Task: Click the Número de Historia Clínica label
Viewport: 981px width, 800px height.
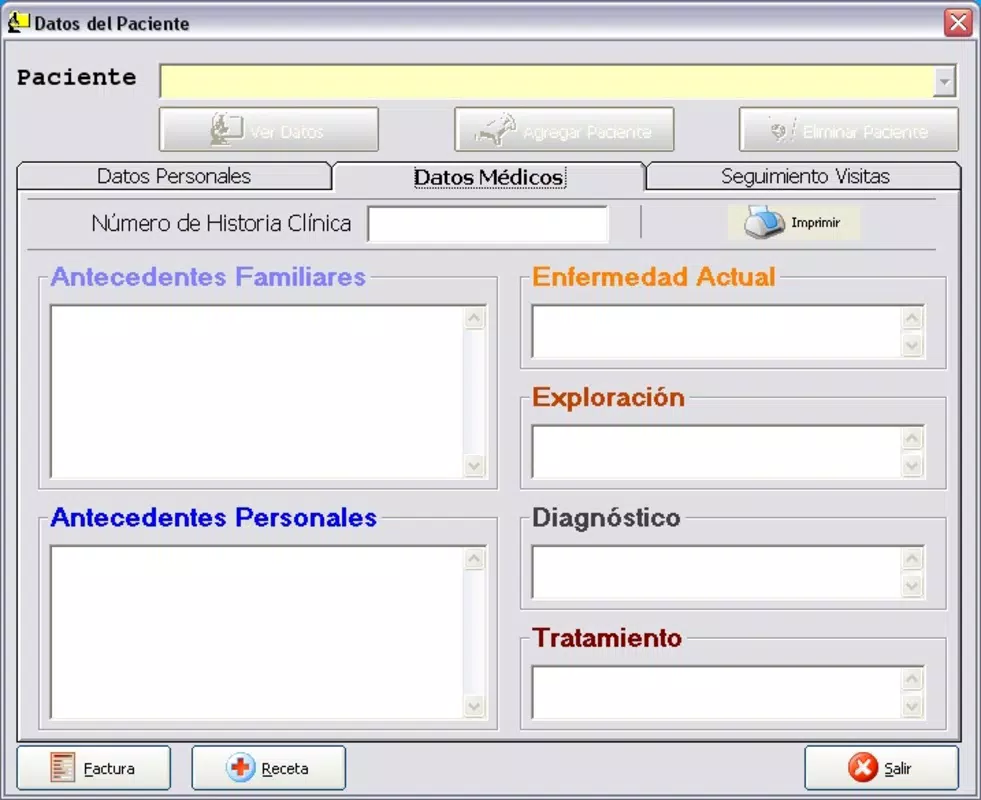Action: click(x=221, y=223)
